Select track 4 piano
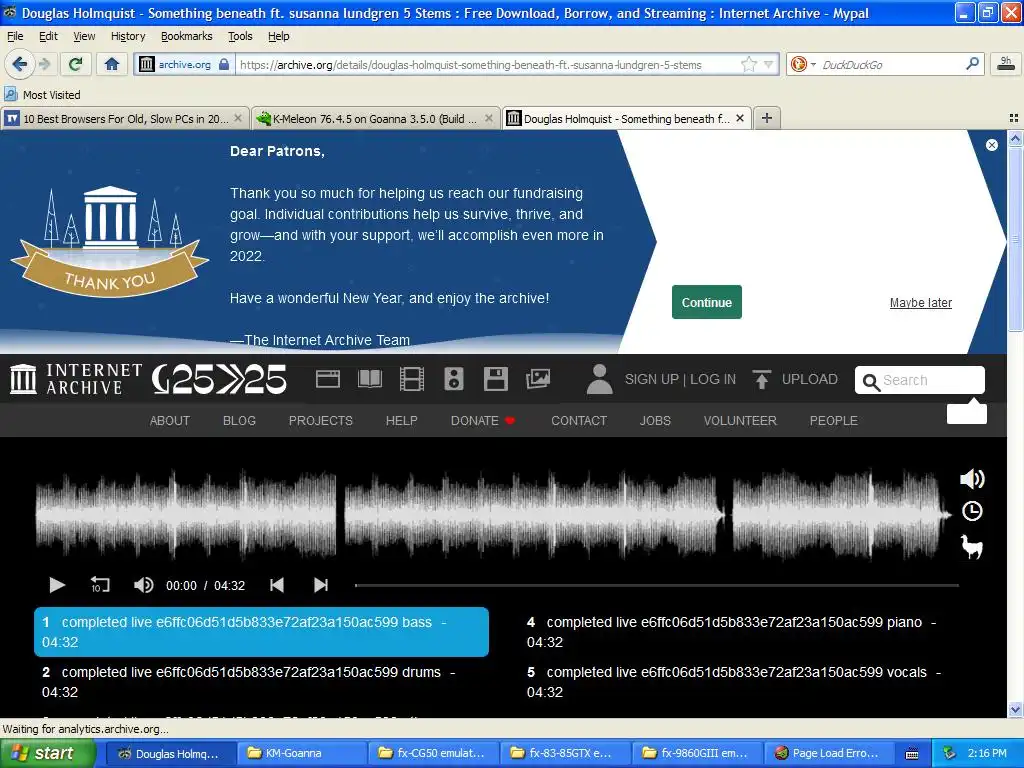The height and width of the screenshot is (768, 1024). coord(746,632)
